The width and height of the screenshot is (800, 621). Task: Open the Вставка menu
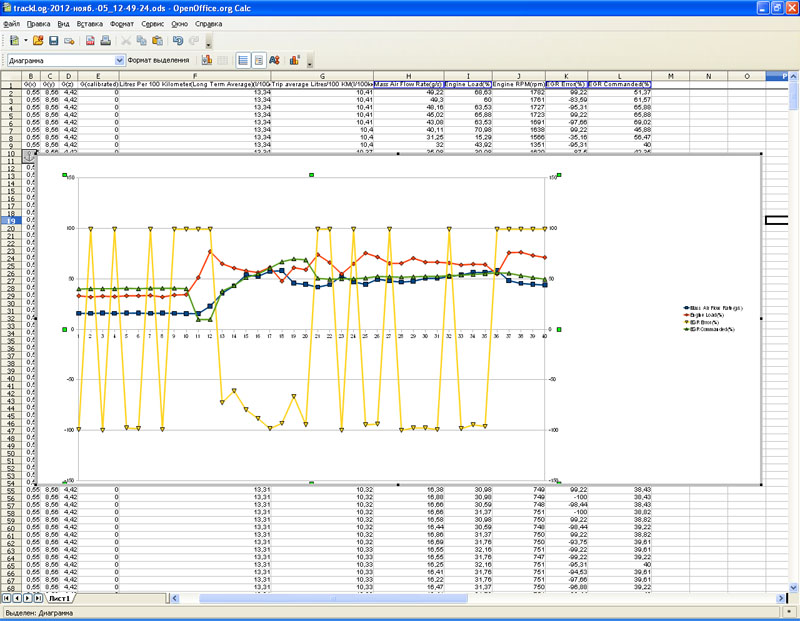coord(89,21)
